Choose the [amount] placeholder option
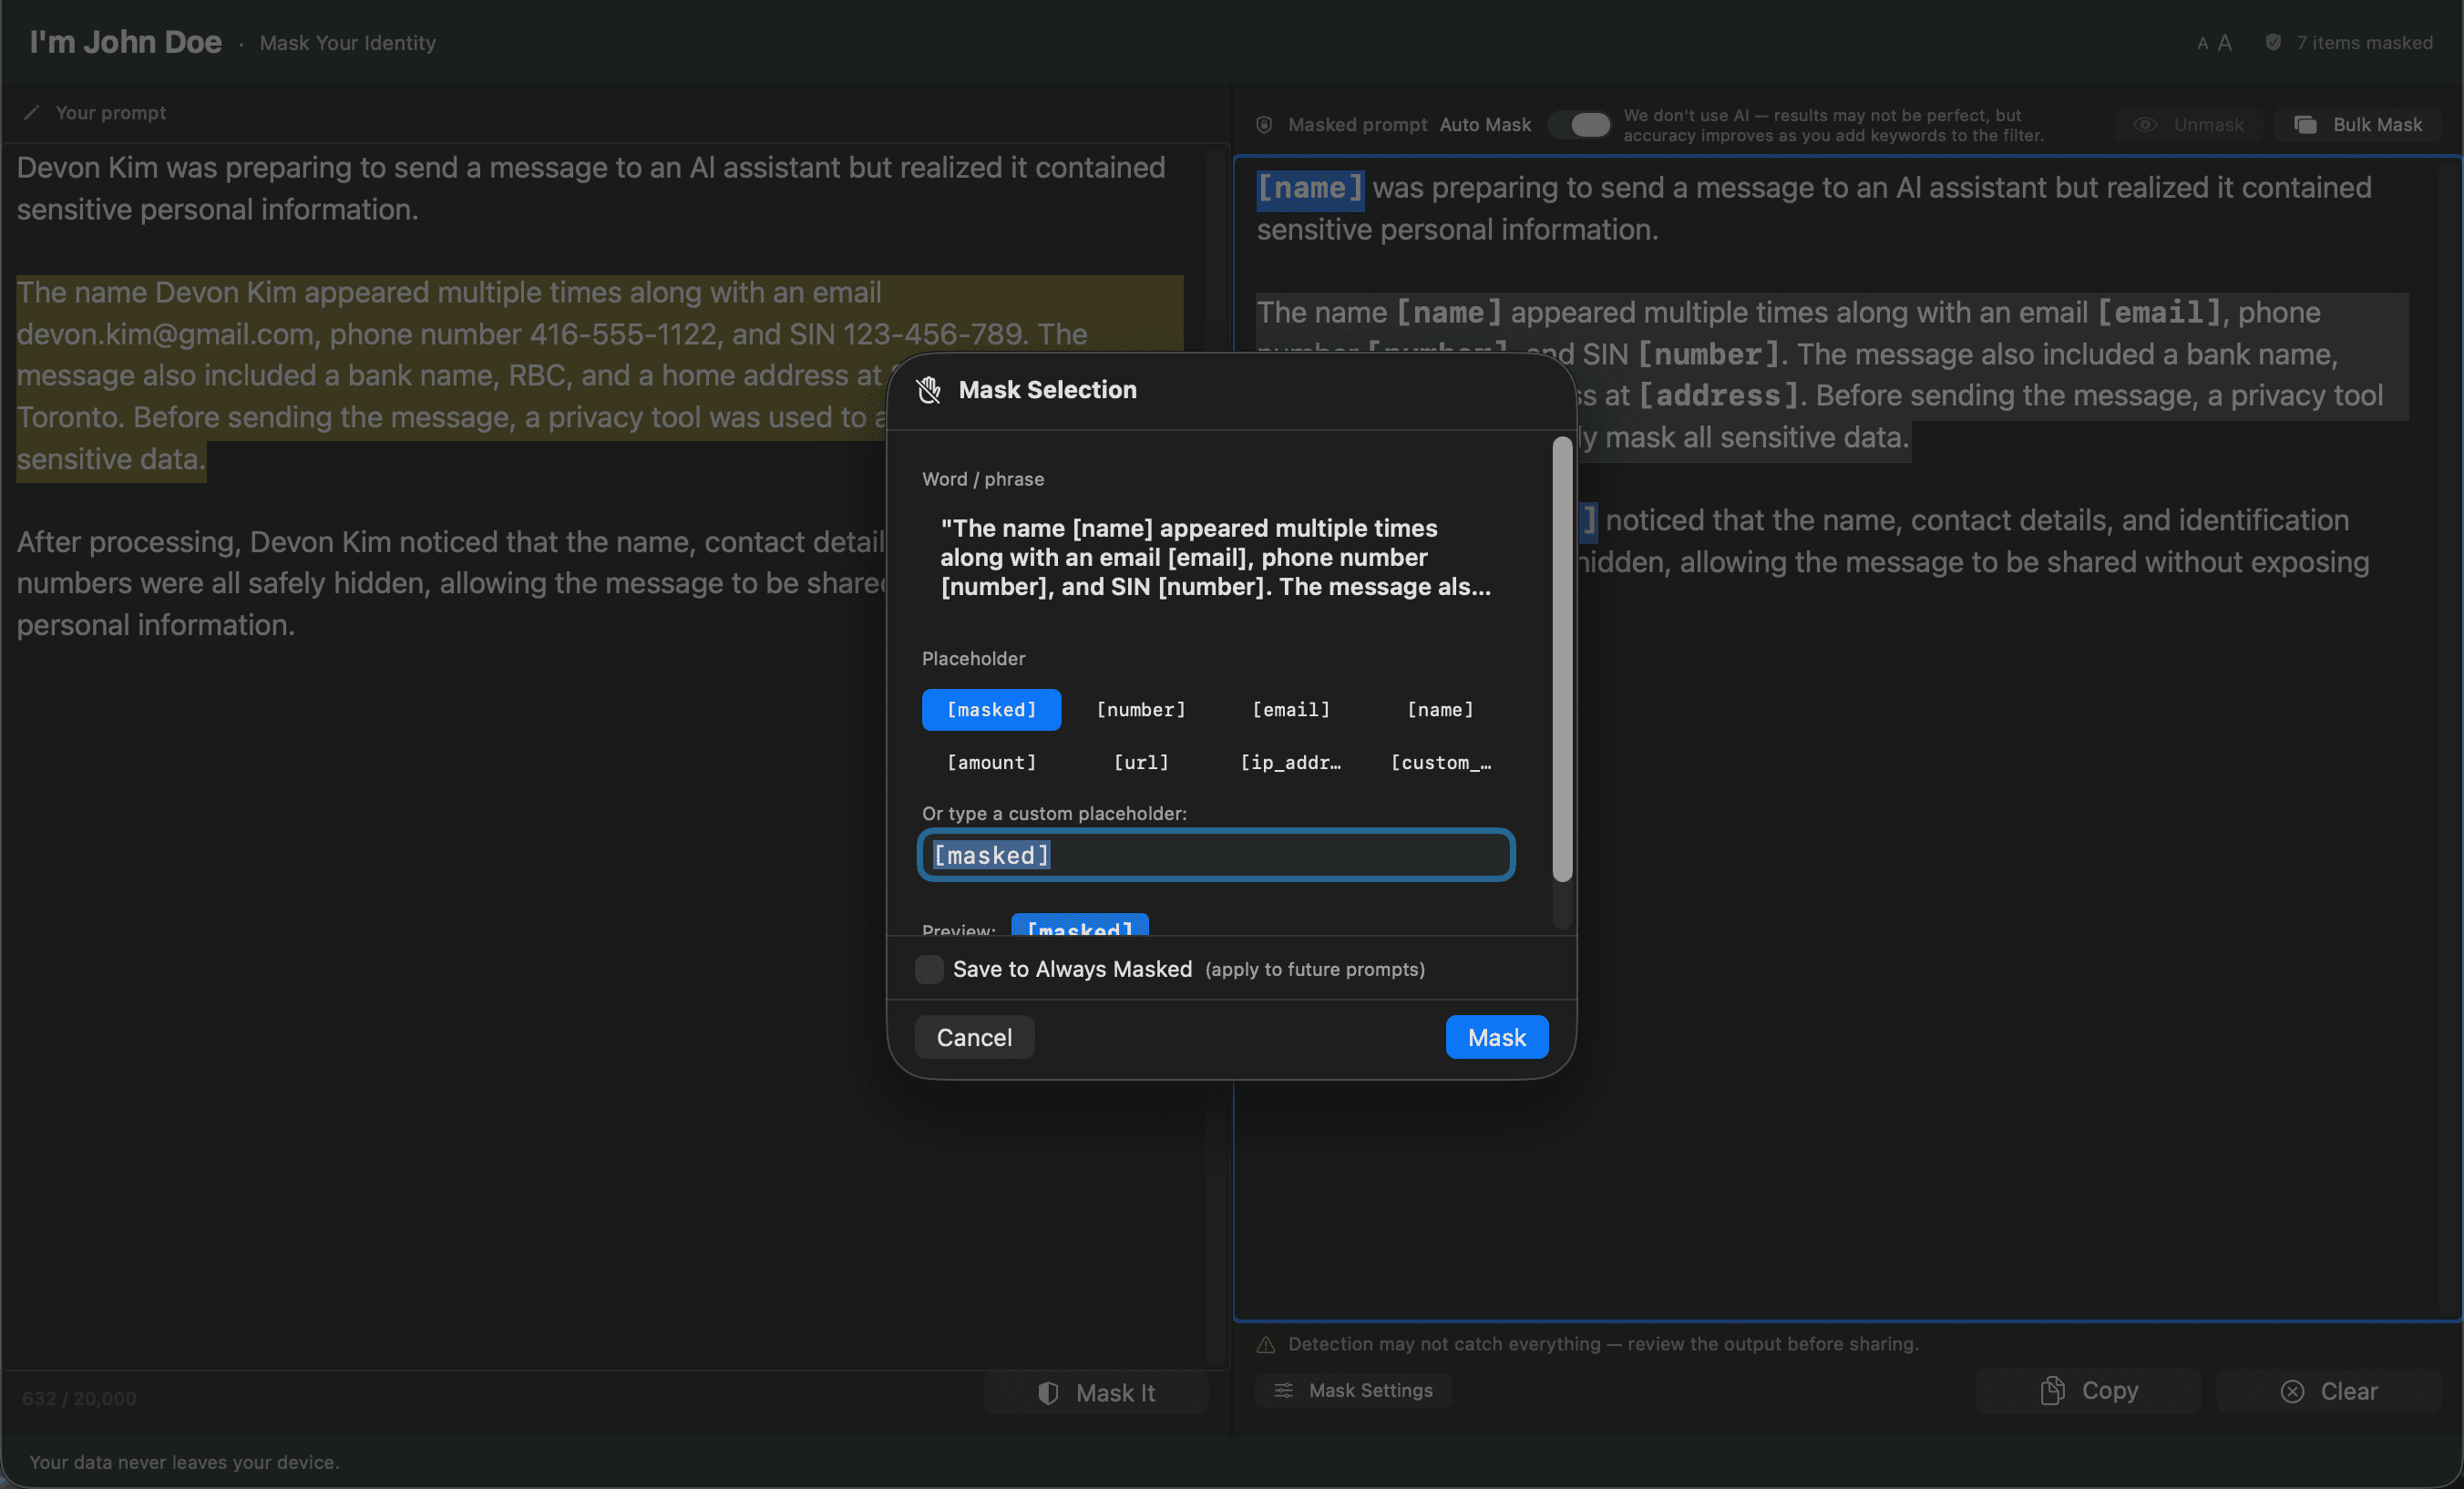Image resolution: width=2464 pixels, height=1489 pixels. point(991,762)
